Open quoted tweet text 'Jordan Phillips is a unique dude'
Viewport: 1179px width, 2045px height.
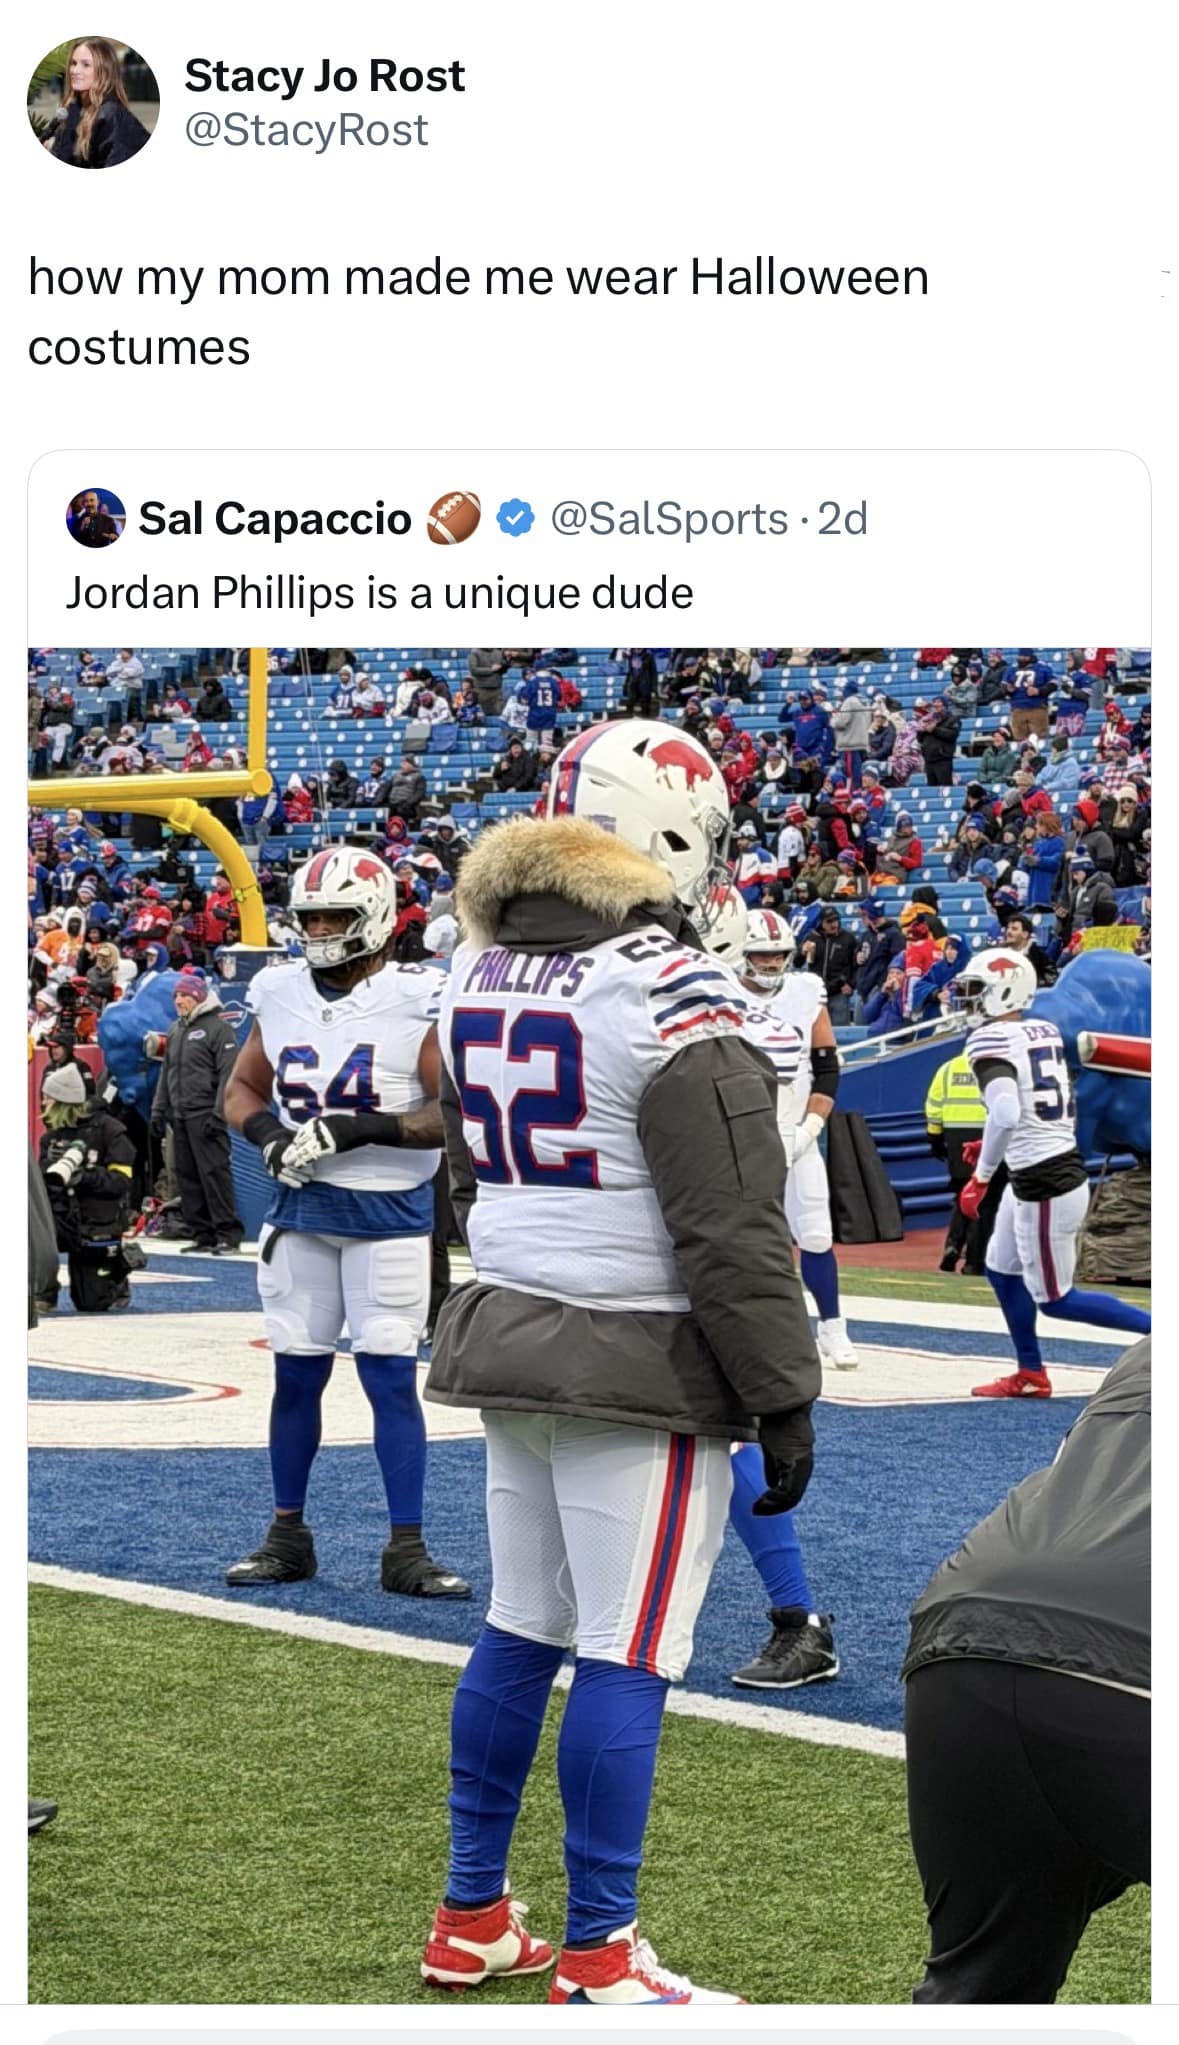(379, 593)
